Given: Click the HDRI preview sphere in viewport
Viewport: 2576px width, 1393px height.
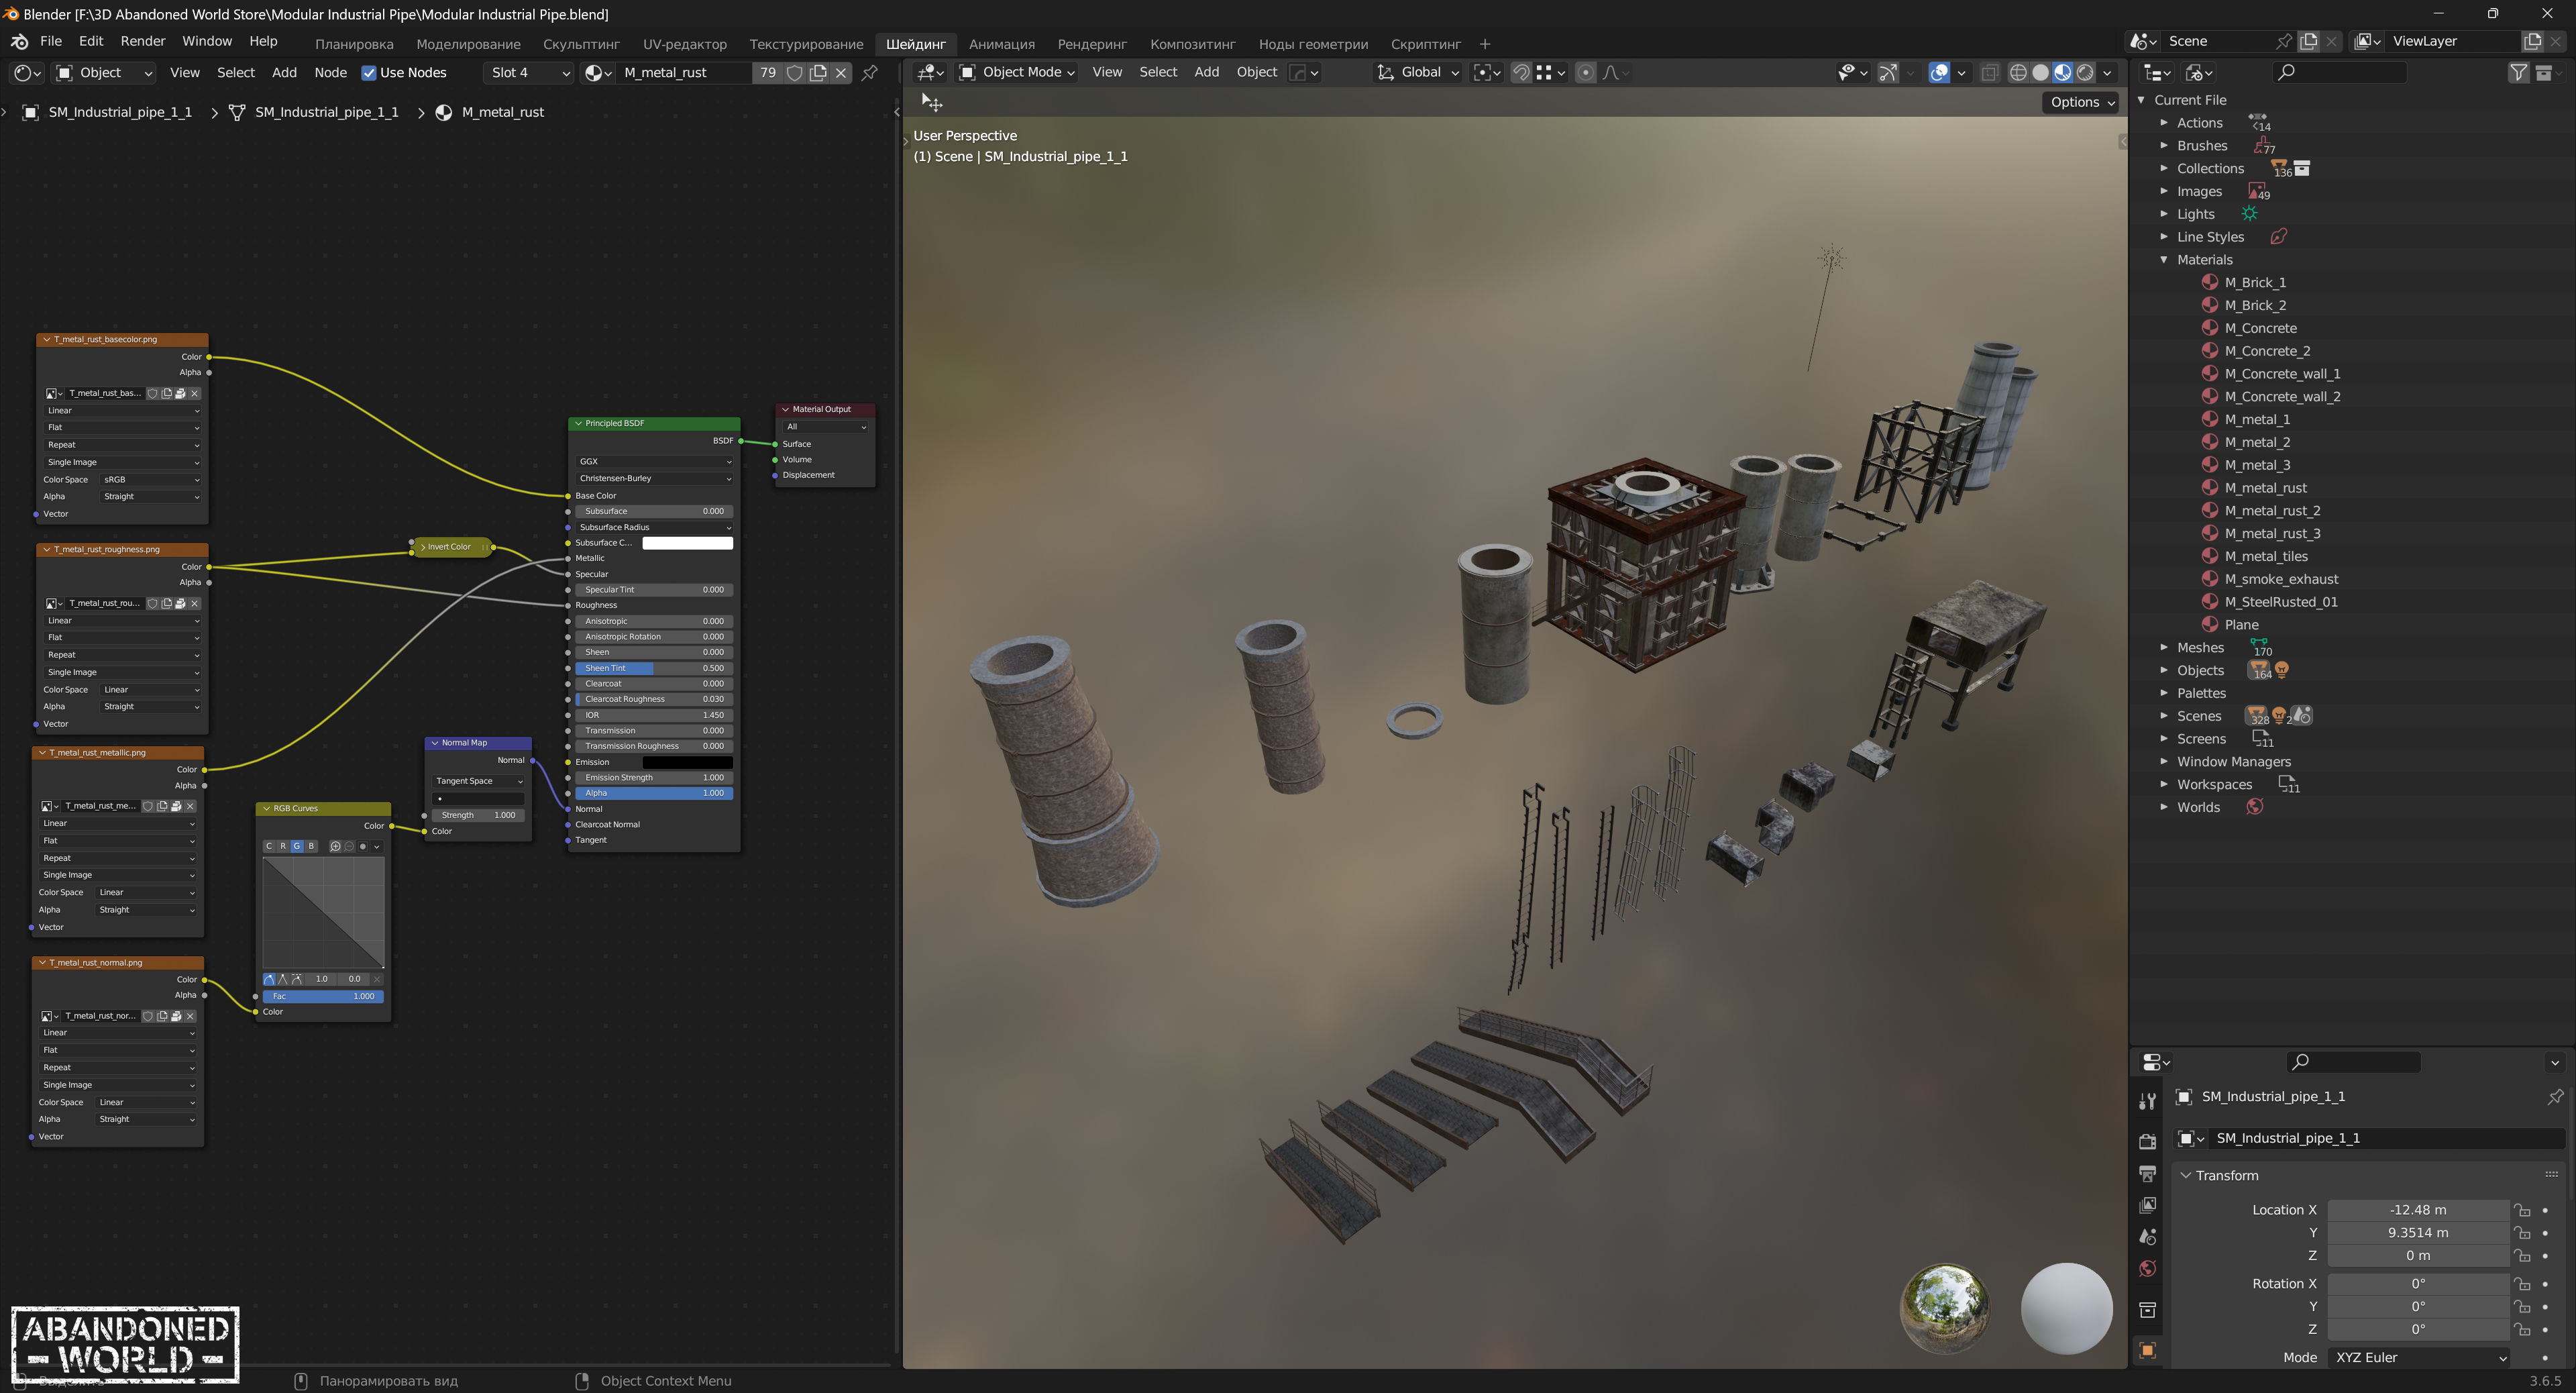Looking at the screenshot, I should click(x=1944, y=1308).
